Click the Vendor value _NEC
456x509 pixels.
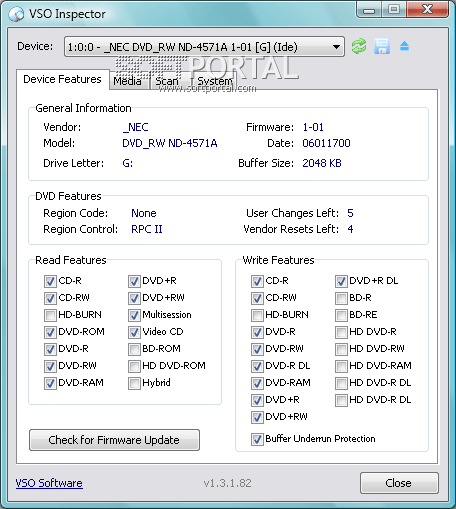[x=136, y=127]
